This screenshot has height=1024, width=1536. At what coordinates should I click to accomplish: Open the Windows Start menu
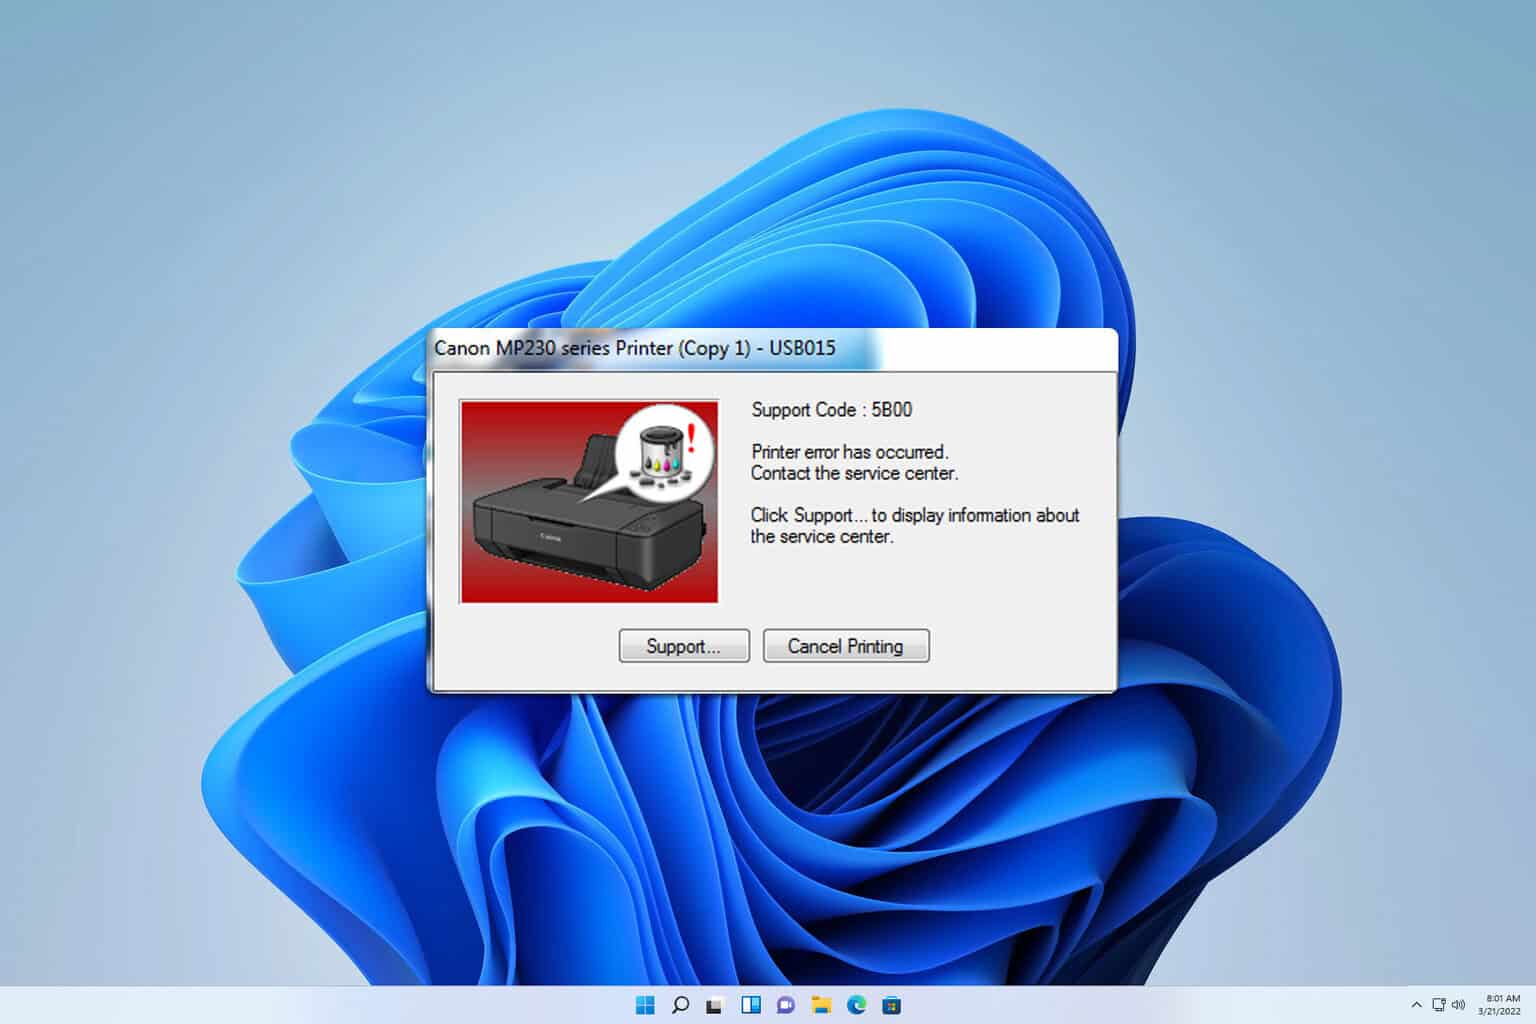(x=645, y=1005)
